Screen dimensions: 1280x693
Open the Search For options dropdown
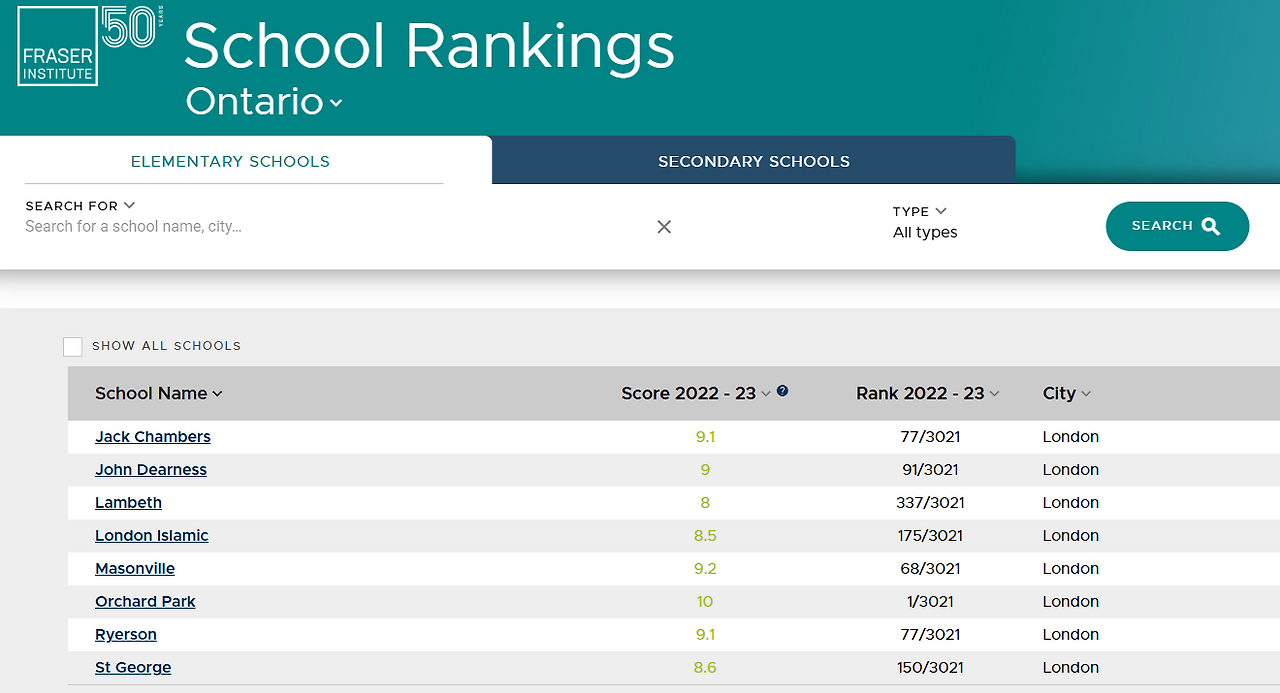tap(80, 206)
